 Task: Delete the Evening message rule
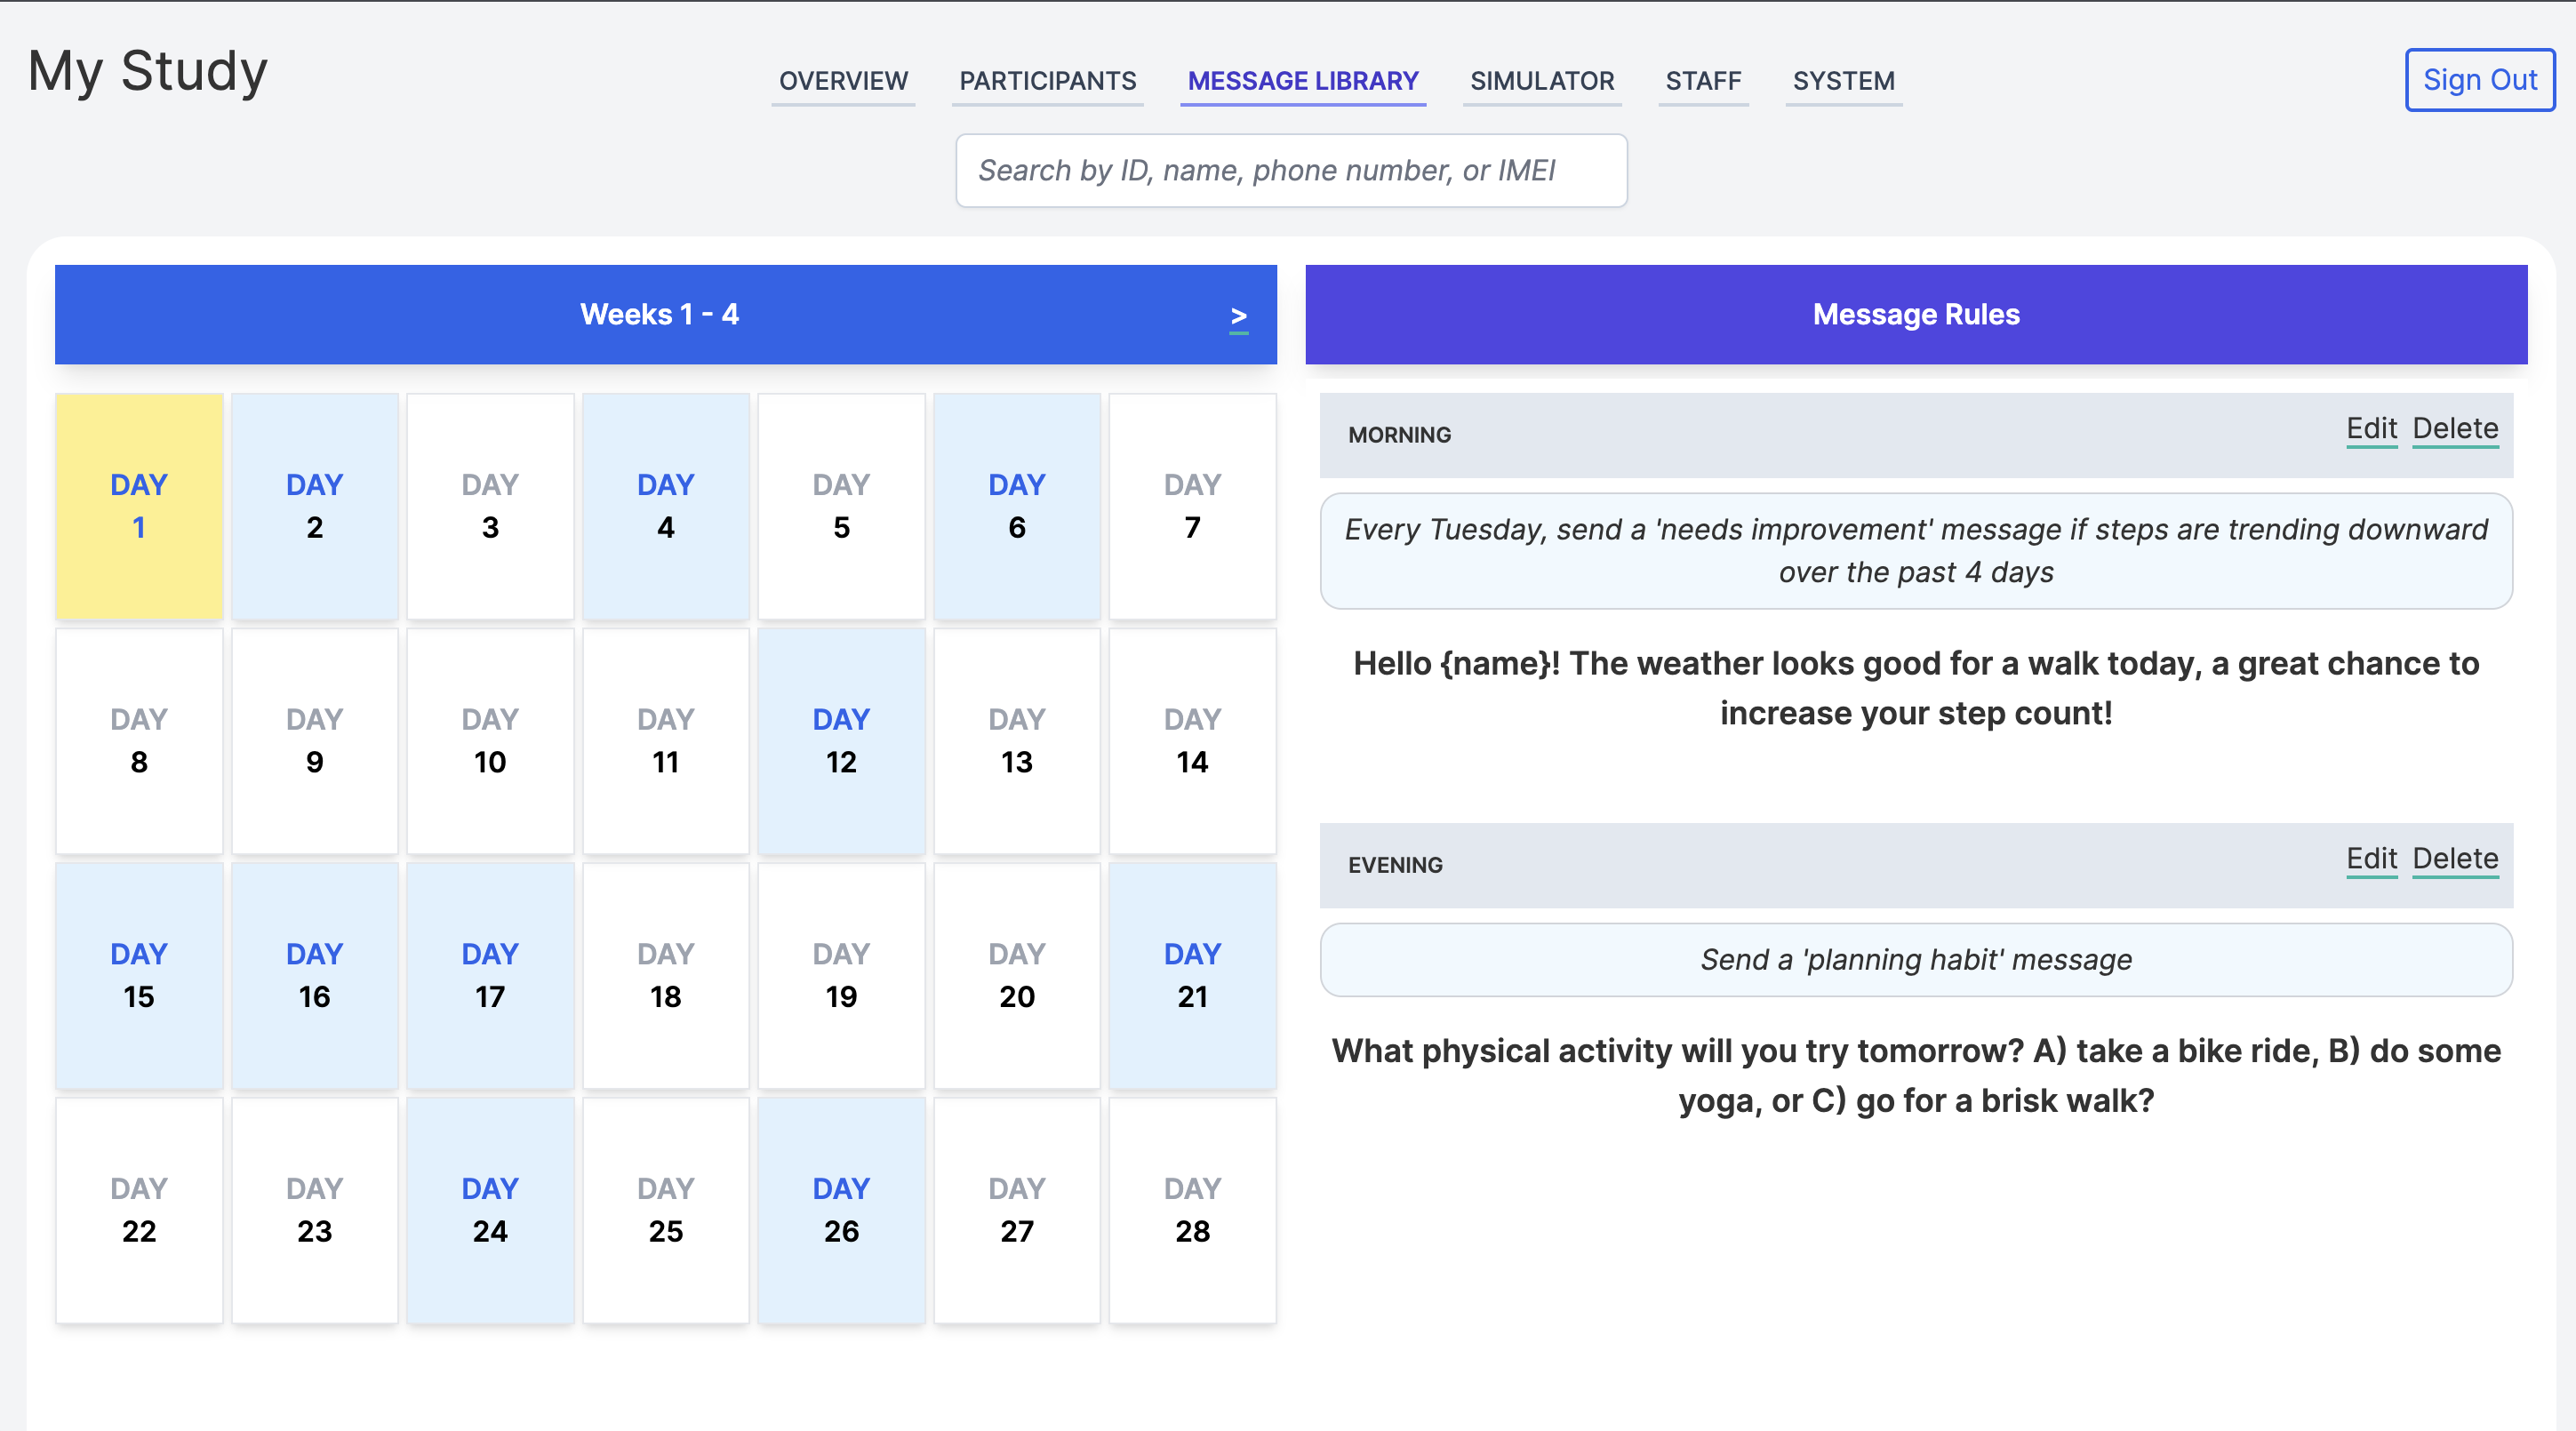(2455, 859)
